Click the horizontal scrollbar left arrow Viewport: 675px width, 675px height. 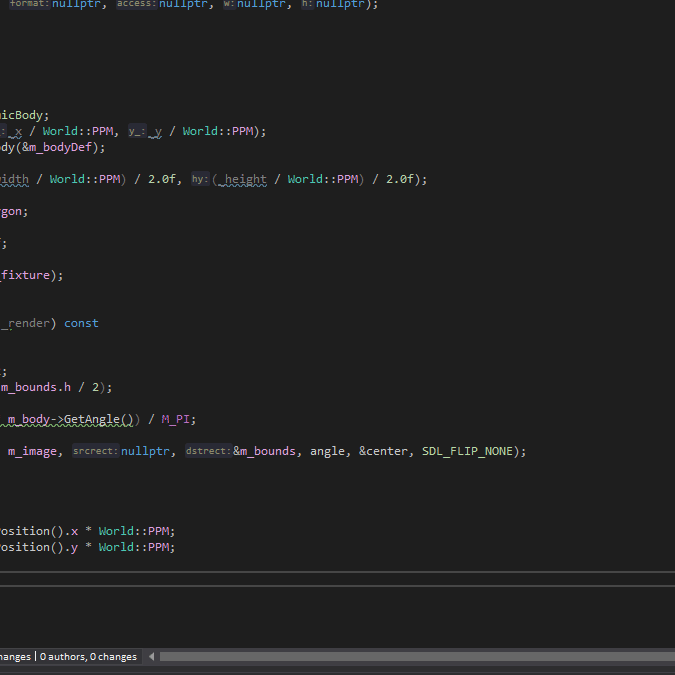click(152, 656)
